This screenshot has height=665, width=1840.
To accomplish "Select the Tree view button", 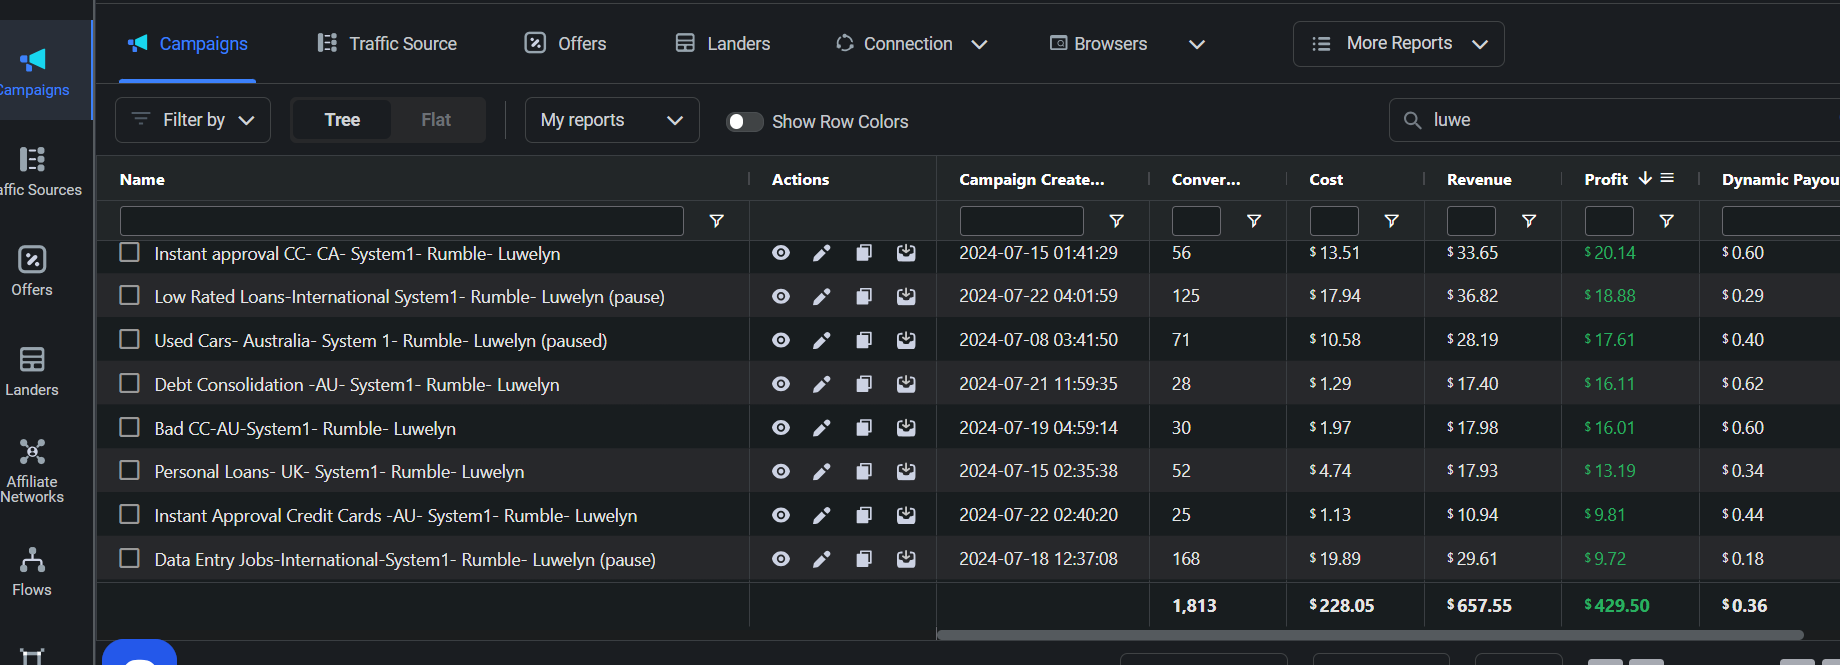I will (342, 120).
